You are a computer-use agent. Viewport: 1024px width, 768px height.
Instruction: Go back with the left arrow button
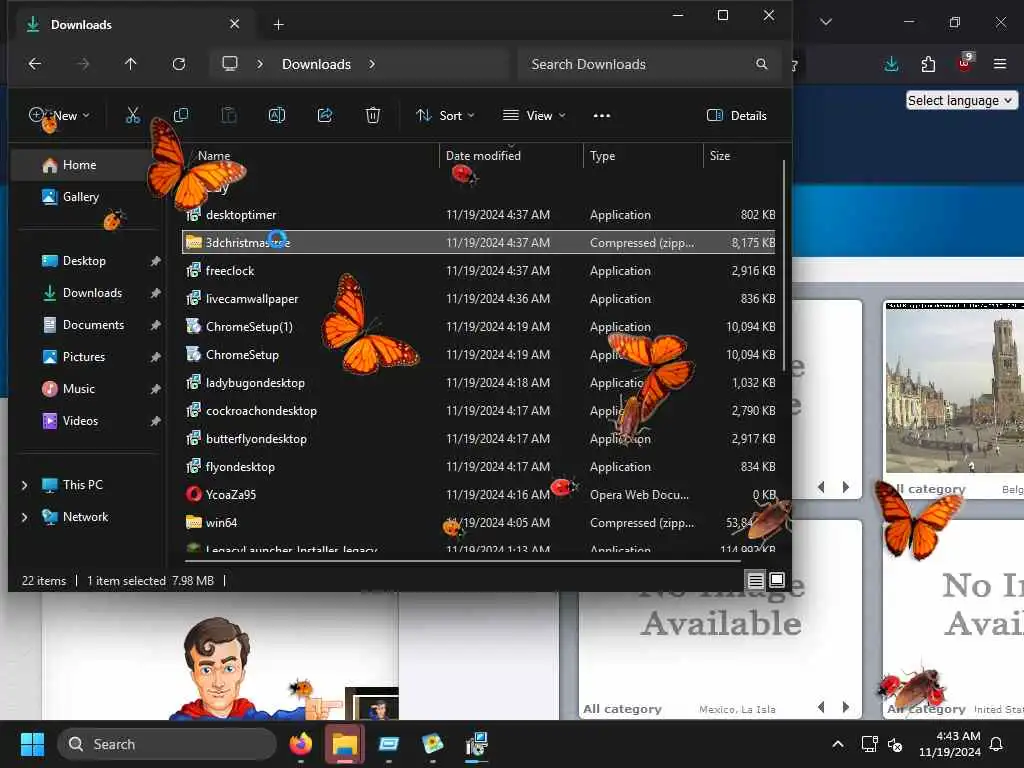click(x=35, y=64)
